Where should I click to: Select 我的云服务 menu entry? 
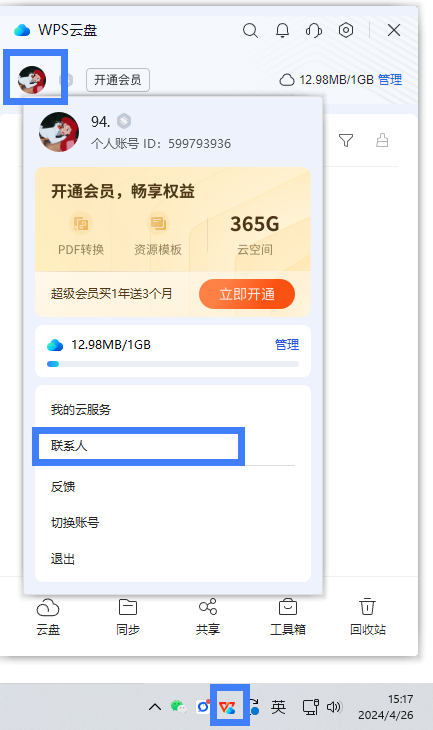[x=81, y=410]
